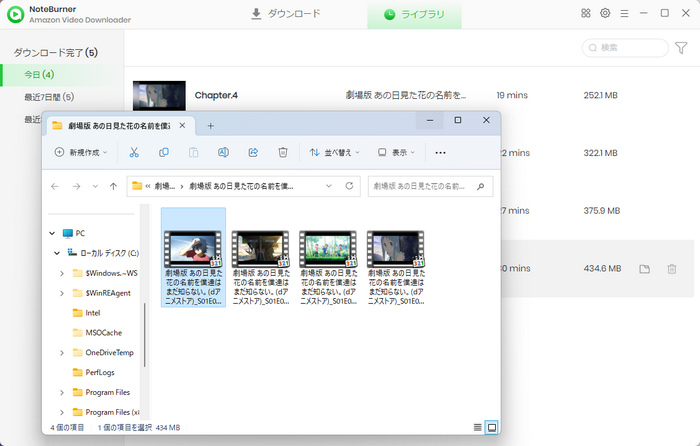
Task: Expand the $Windows.~WS folder in tree
Action: pos(63,272)
